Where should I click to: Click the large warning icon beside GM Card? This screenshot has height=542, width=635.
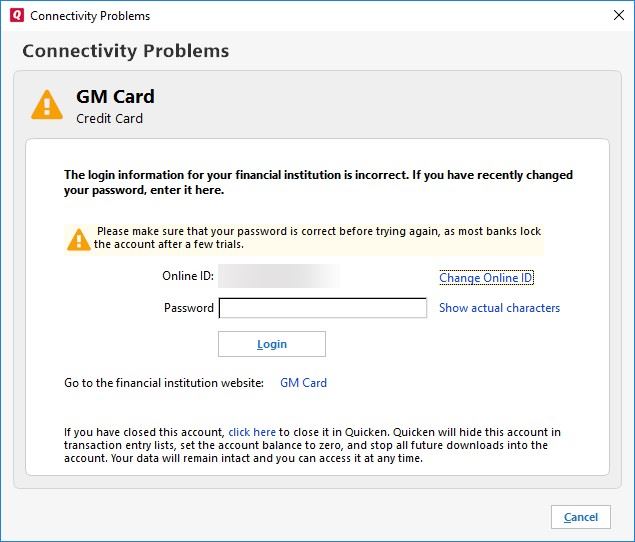click(x=47, y=105)
